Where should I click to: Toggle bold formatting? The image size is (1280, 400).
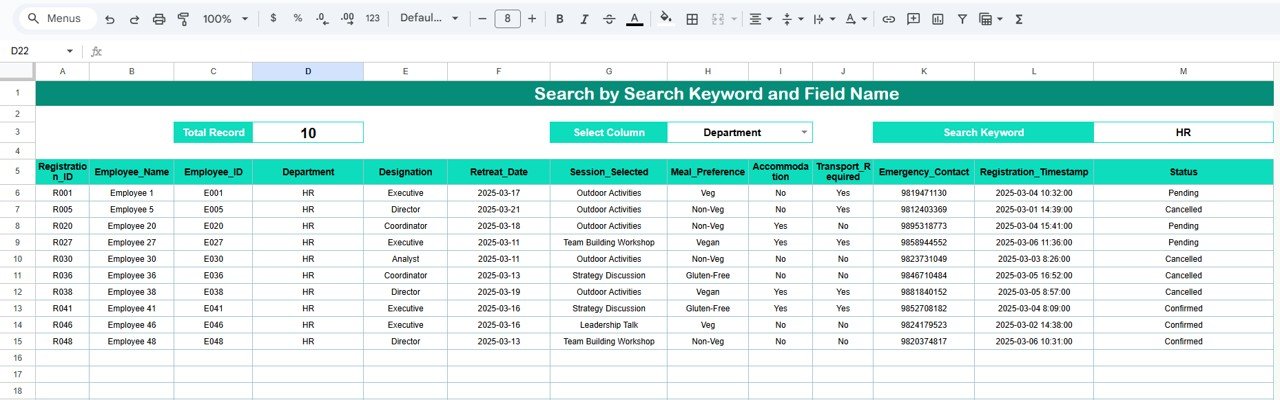click(x=559, y=19)
